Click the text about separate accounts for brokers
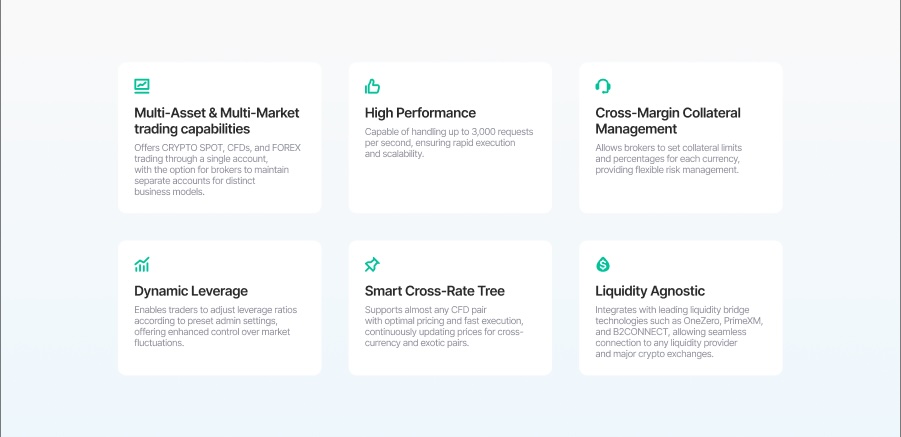This screenshot has width=901, height=437. (194, 181)
